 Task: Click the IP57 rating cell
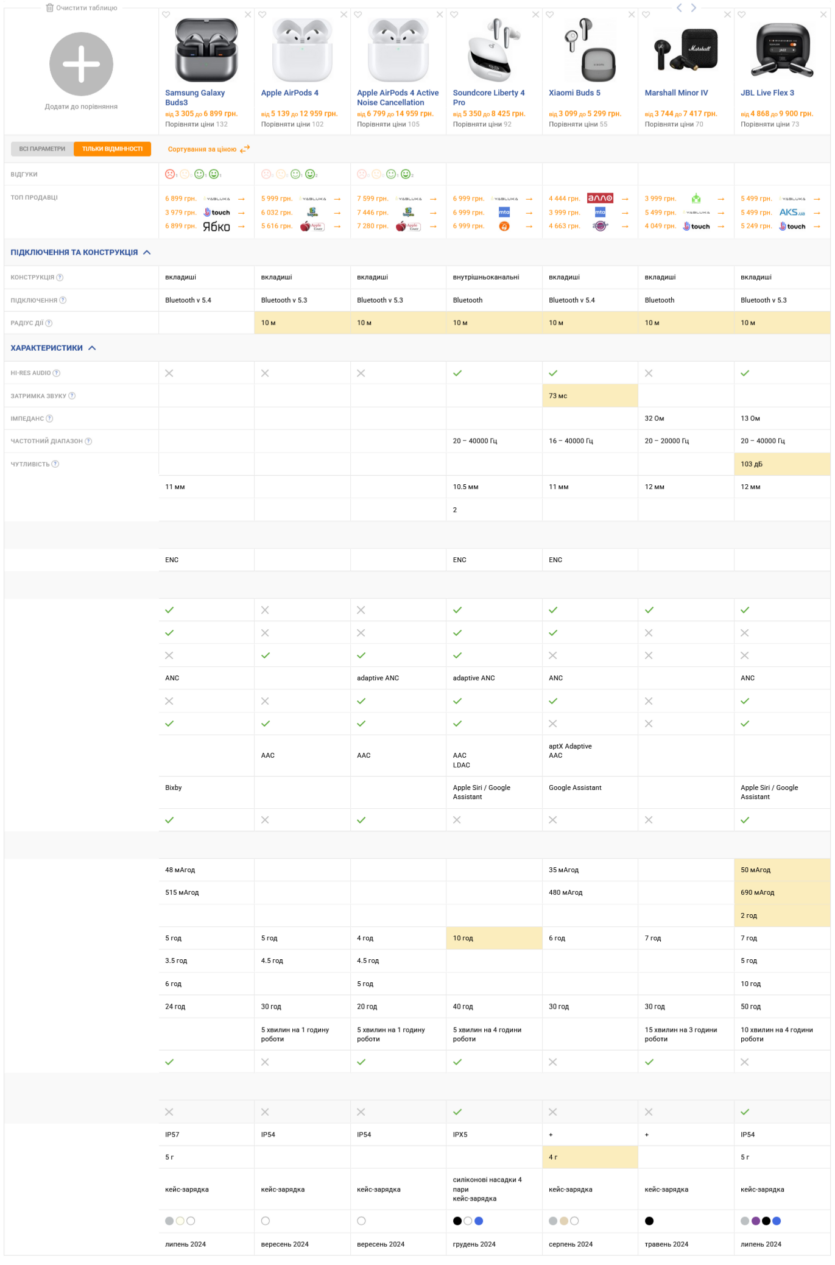[x=206, y=1135]
